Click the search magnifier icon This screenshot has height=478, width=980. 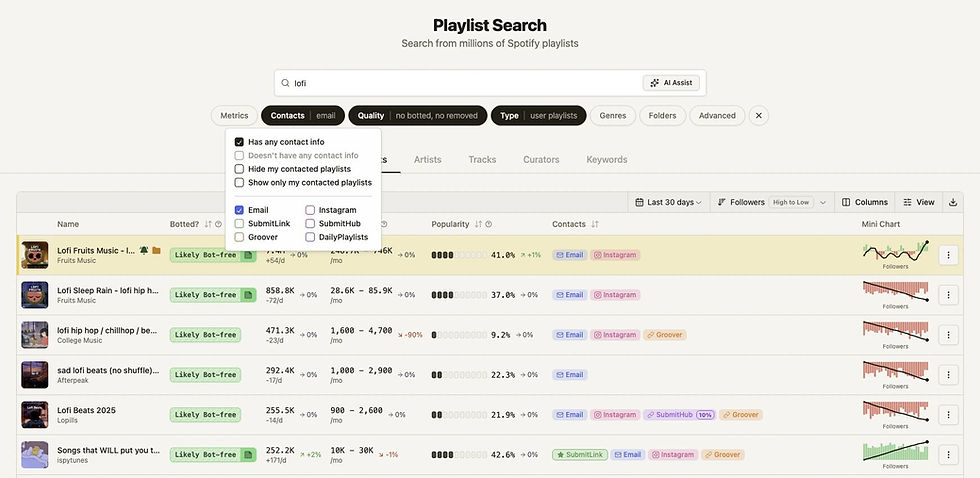click(x=285, y=83)
